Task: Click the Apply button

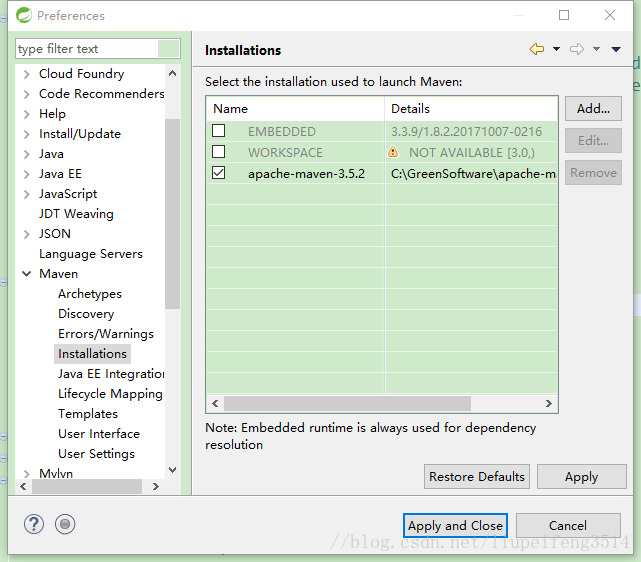Action: click(581, 477)
